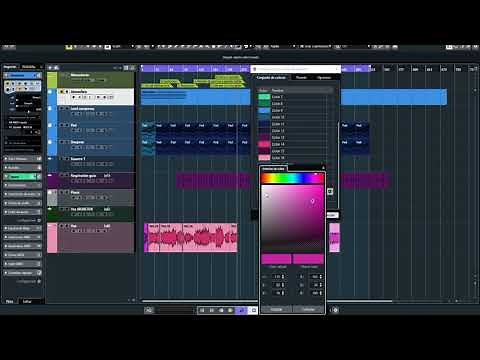Image resolution: width=480 pixels, height=360 pixels.
Task: Click the icon next to add track button
Action: [56, 68]
